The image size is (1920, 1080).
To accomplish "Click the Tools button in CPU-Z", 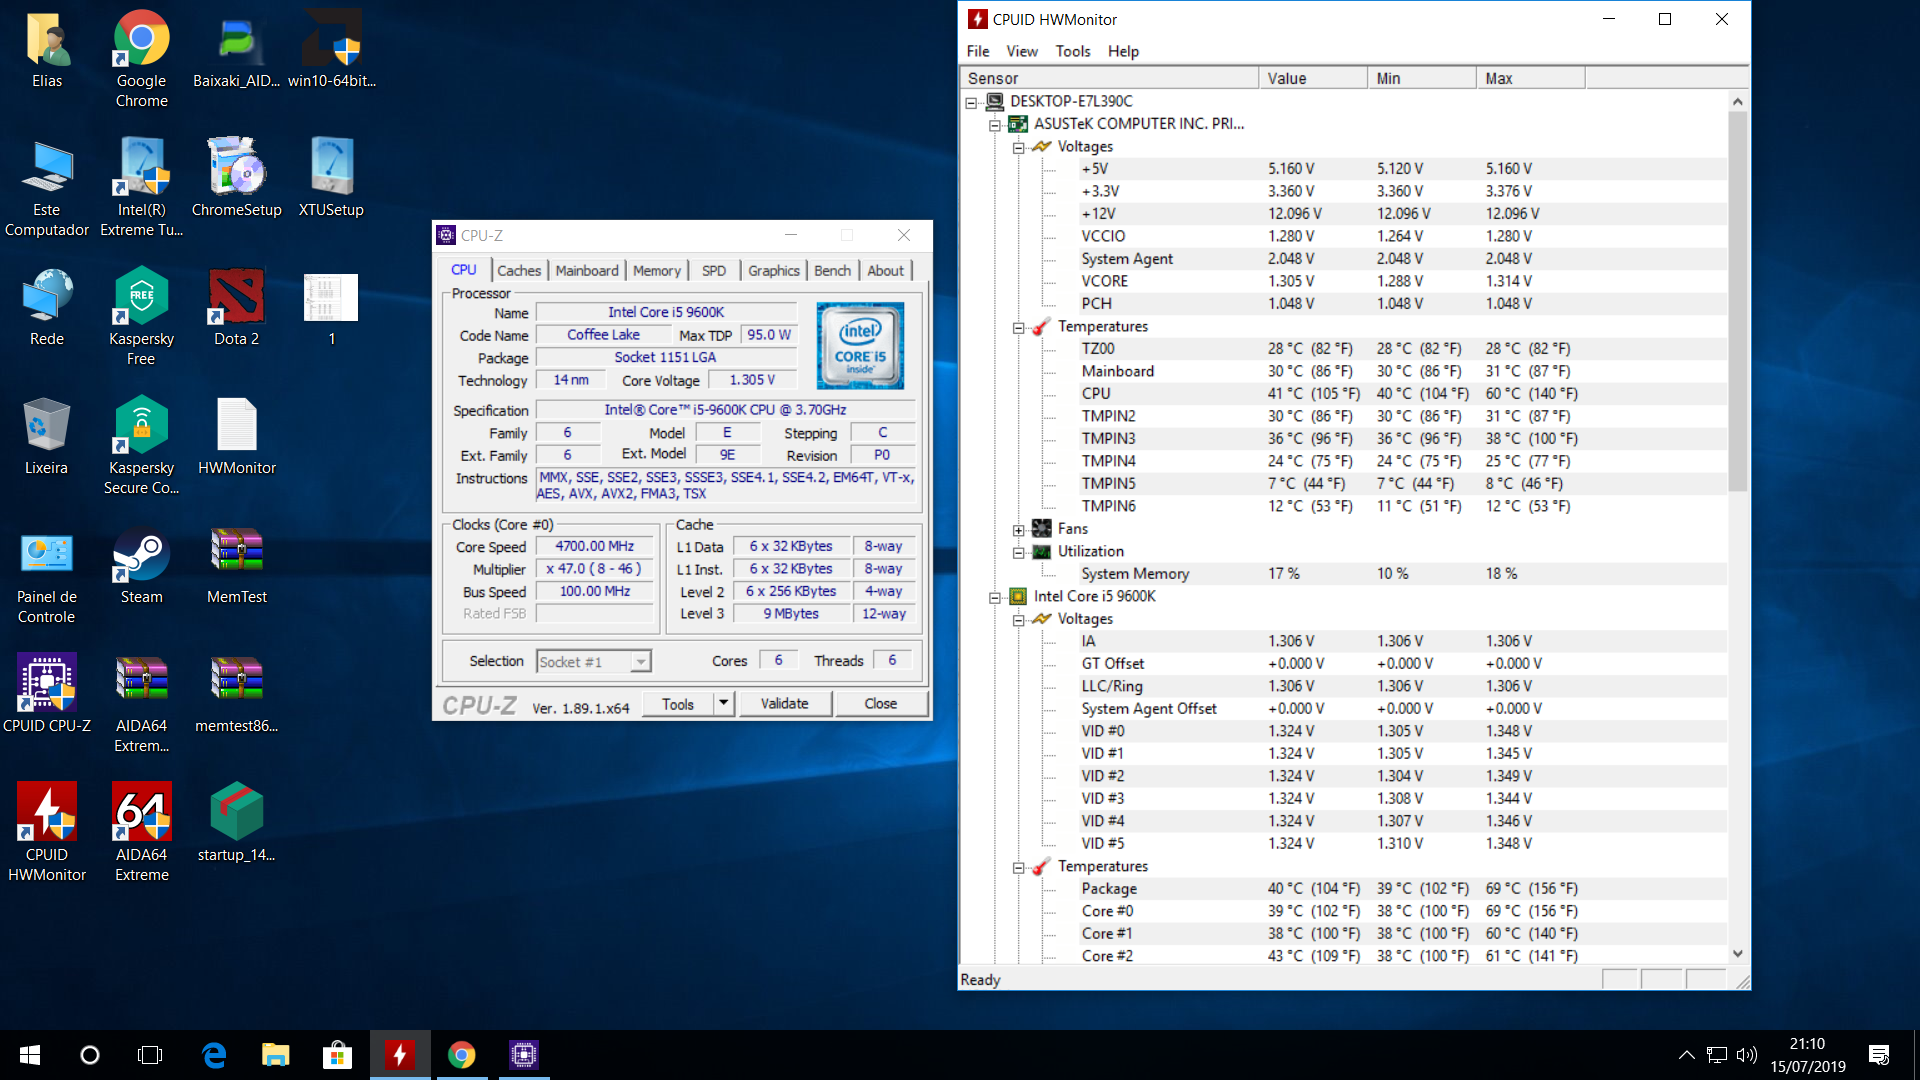I will tap(678, 704).
